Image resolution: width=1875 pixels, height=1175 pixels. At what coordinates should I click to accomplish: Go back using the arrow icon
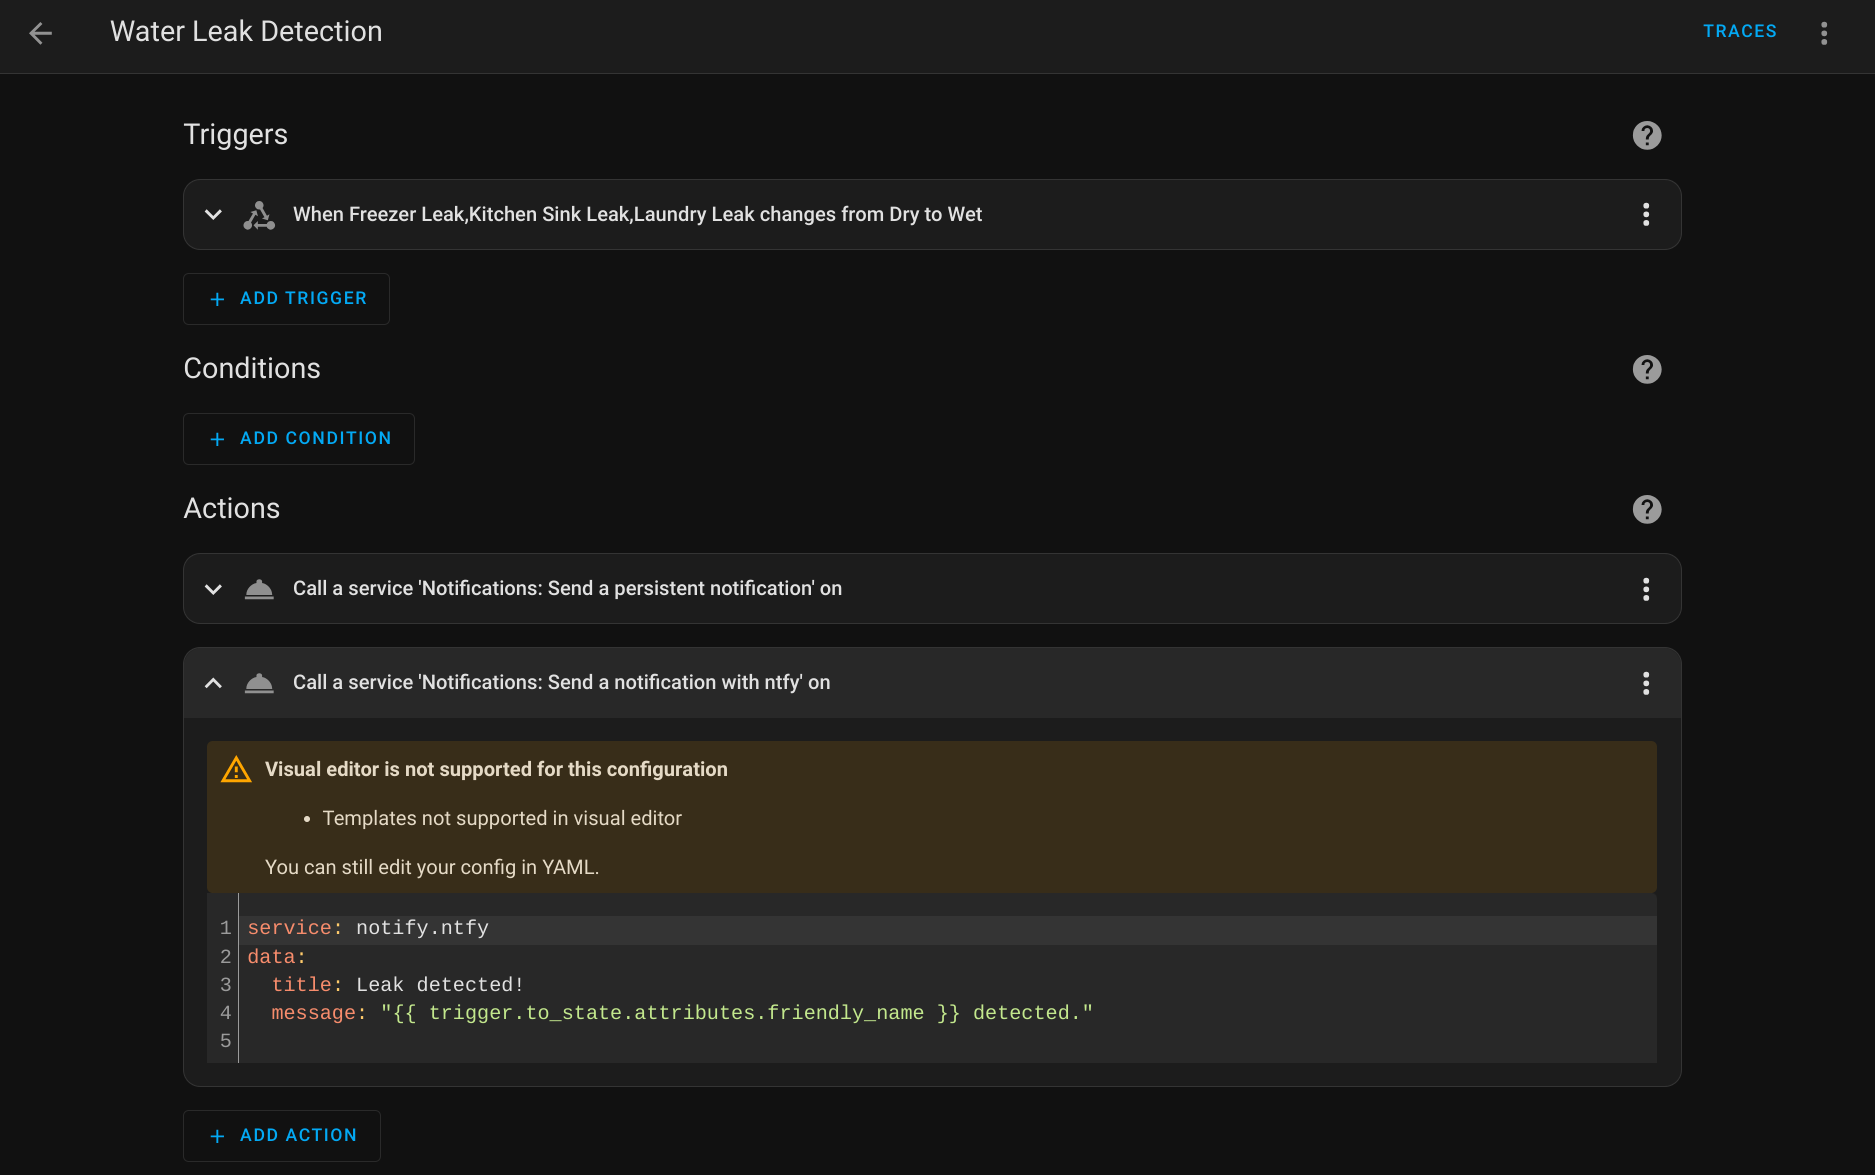(x=41, y=33)
